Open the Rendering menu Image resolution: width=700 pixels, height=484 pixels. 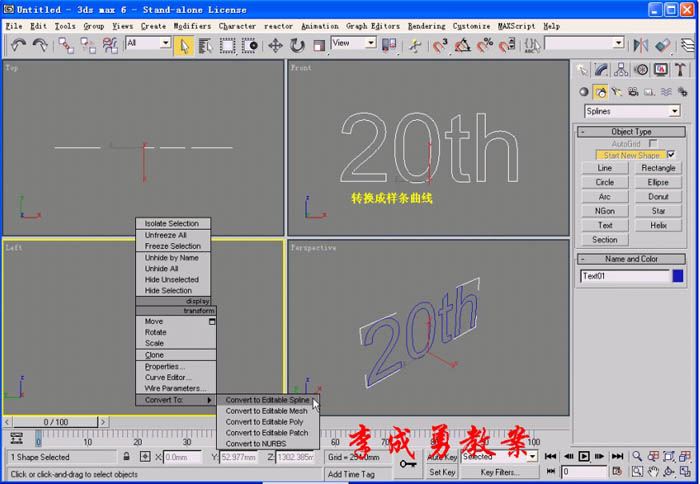(x=426, y=26)
